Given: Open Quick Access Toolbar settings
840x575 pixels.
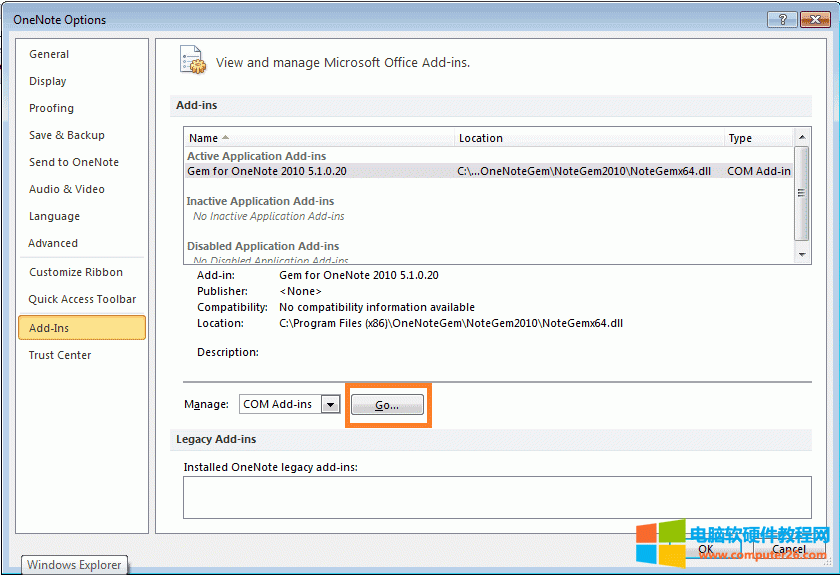Looking at the screenshot, I should point(82,299).
